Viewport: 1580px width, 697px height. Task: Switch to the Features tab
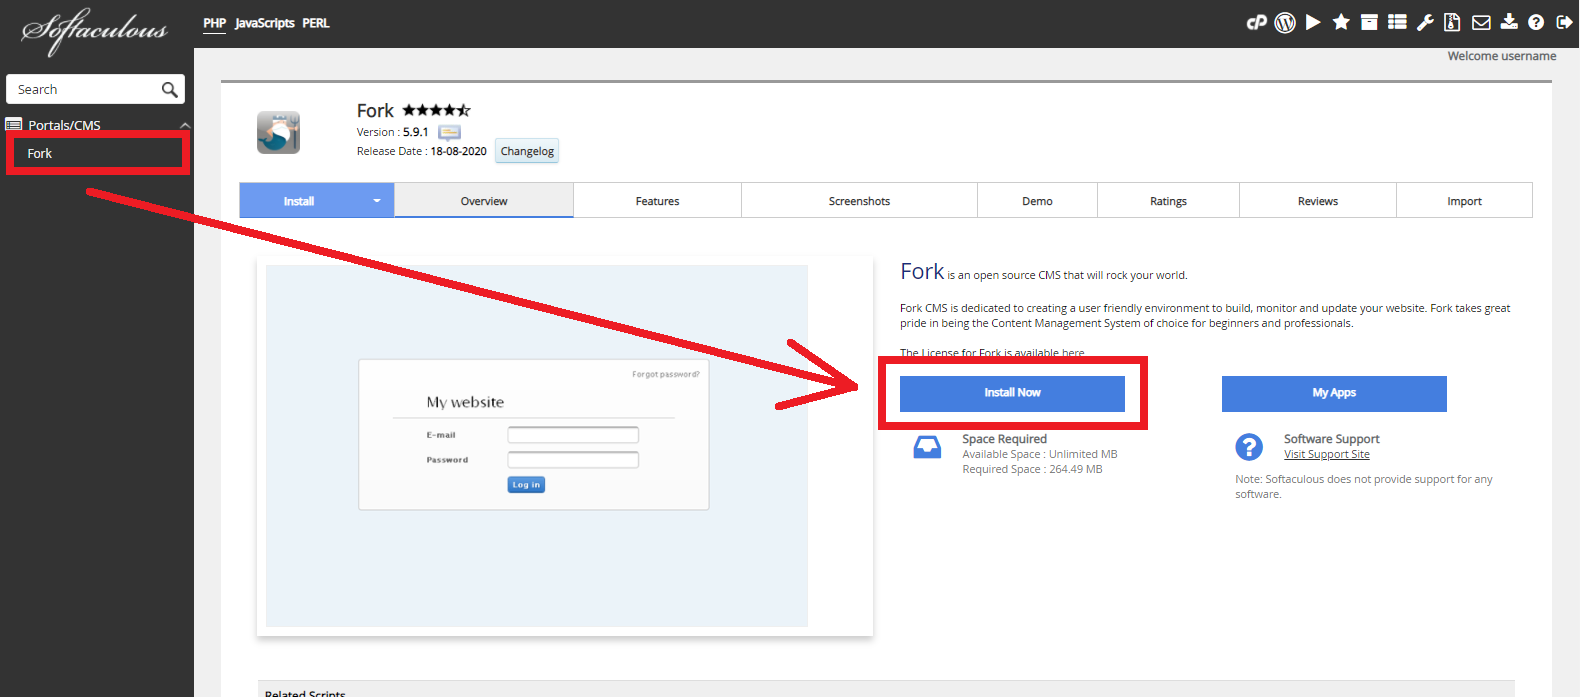(657, 201)
